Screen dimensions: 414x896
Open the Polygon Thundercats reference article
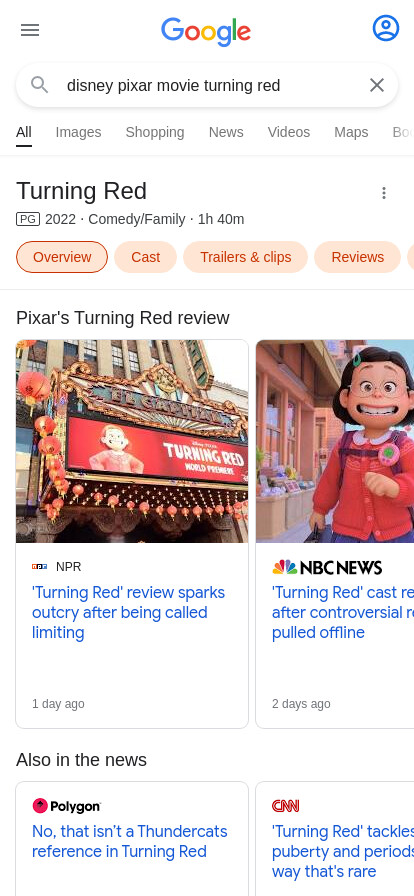pyautogui.click(x=130, y=841)
